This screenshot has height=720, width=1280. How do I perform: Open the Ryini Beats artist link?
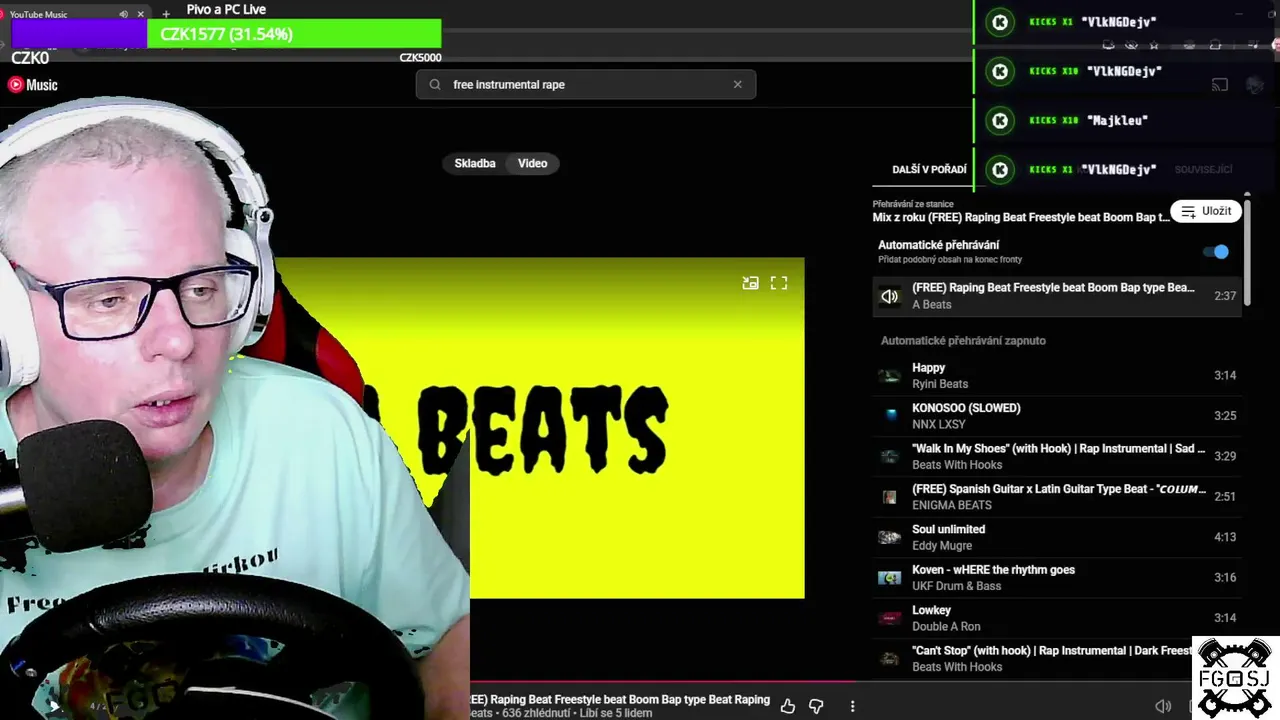(x=940, y=384)
